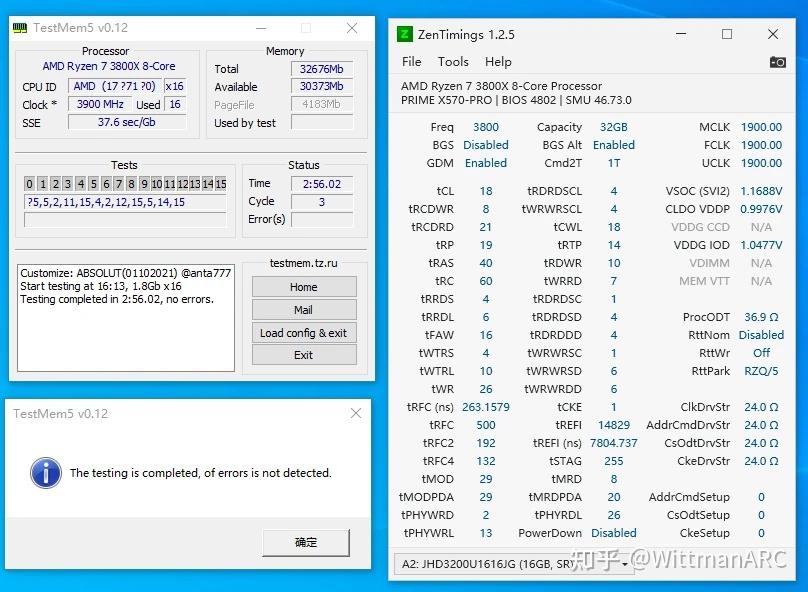Click the camera screenshot icon in ZenTimings

coord(777,61)
